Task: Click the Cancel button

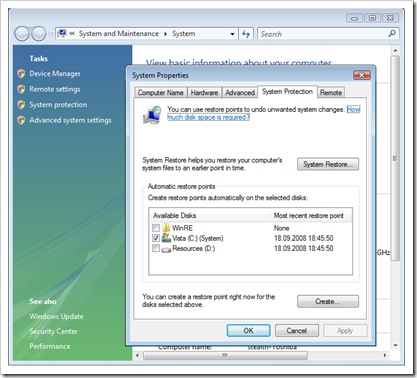Action: [x=297, y=331]
